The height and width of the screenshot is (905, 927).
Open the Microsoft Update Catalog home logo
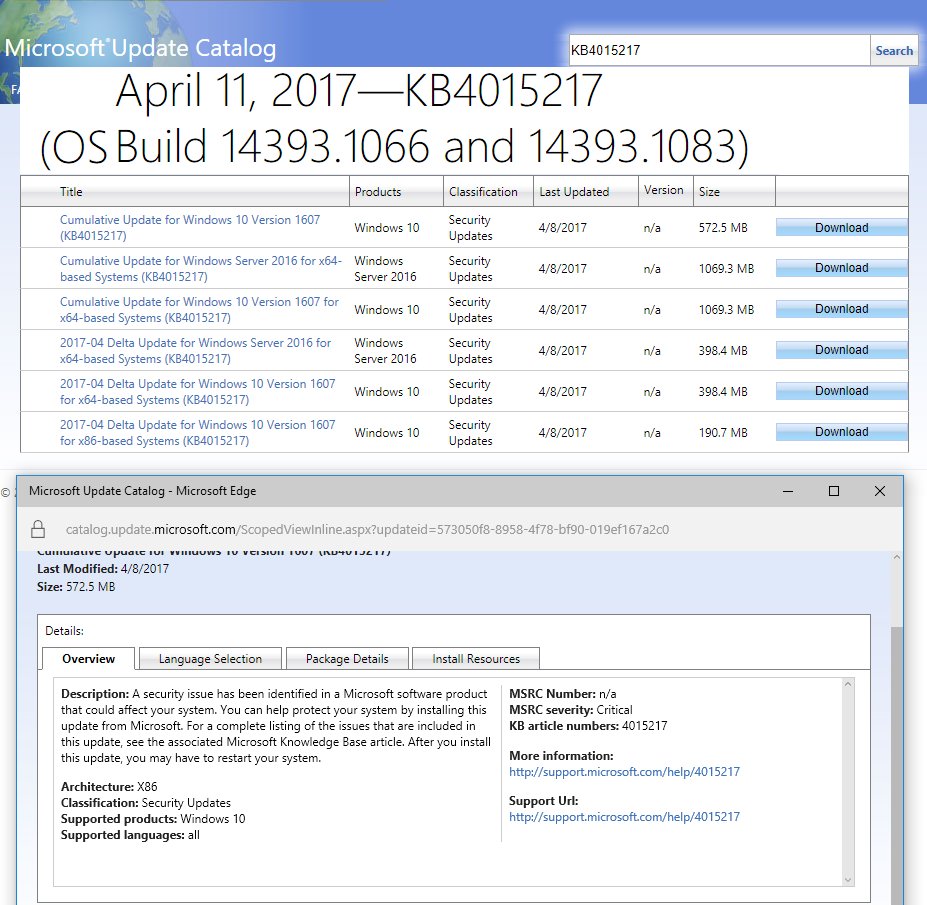click(140, 48)
